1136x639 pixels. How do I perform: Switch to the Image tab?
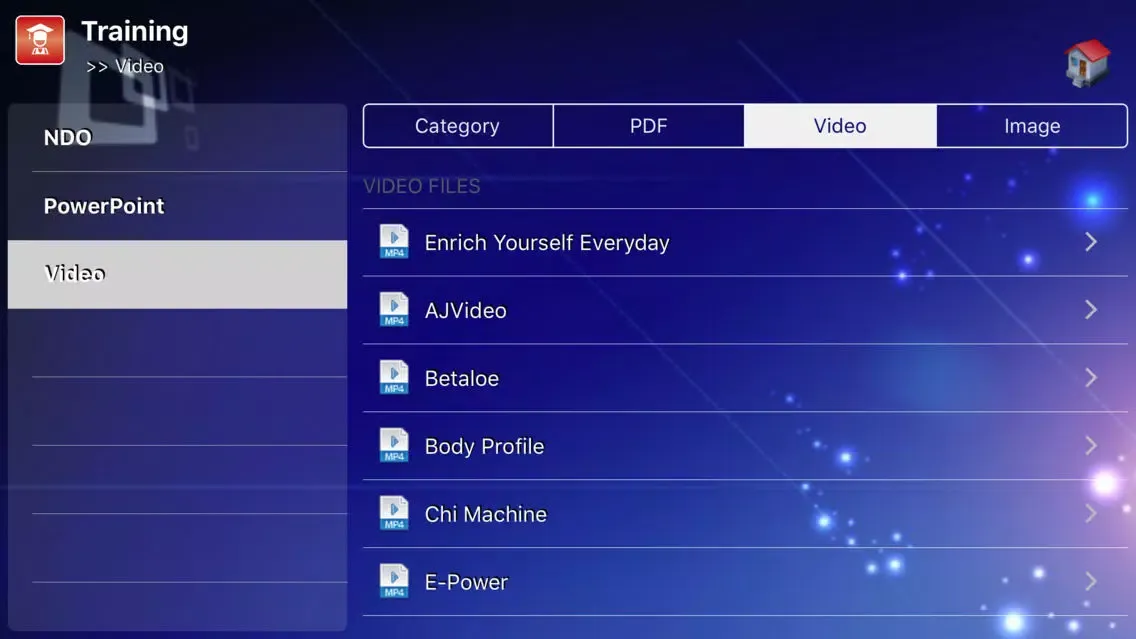1032,126
